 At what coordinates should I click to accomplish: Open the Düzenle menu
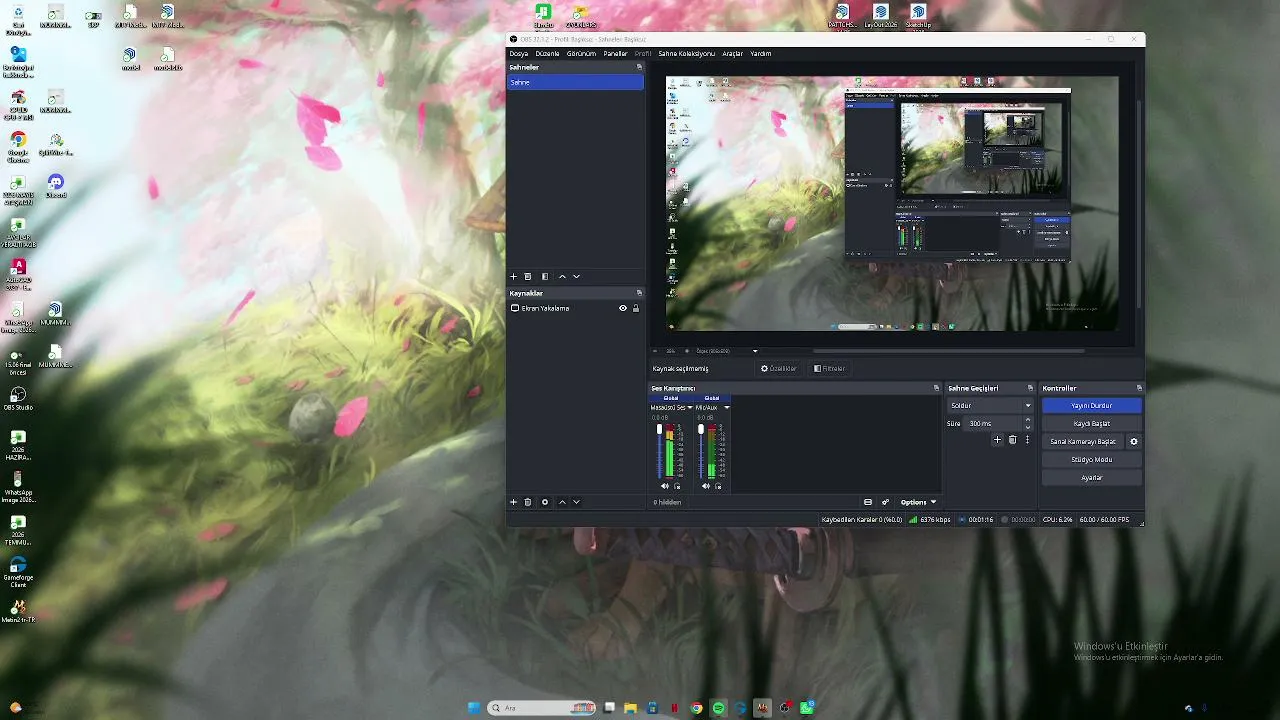[x=547, y=53]
